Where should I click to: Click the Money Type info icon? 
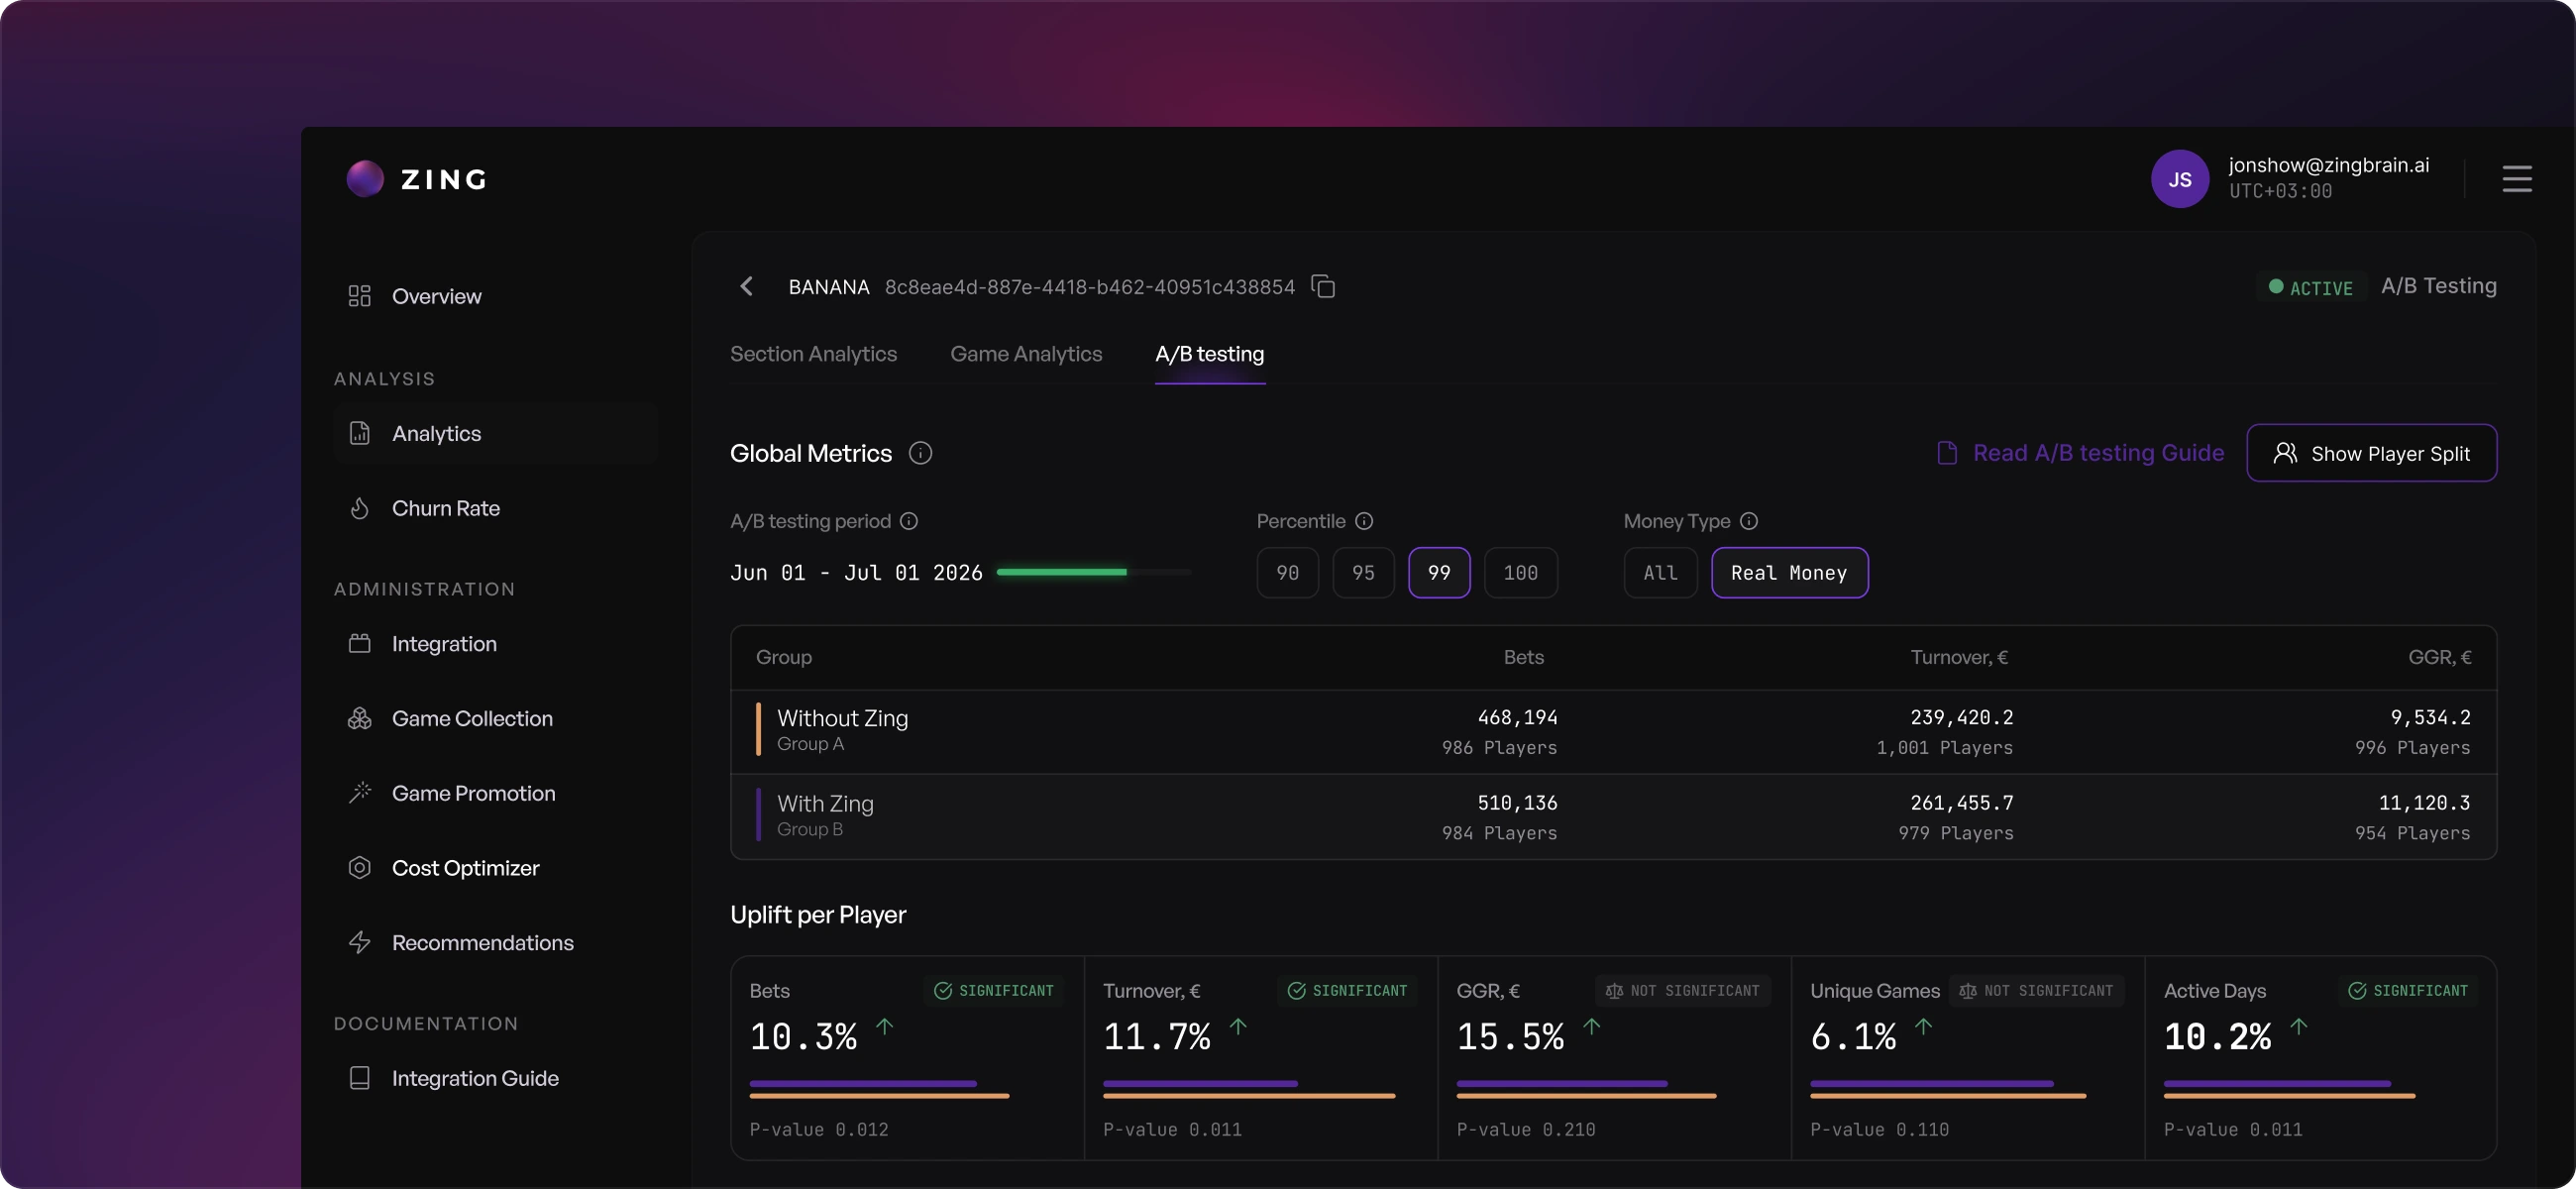[1748, 521]
